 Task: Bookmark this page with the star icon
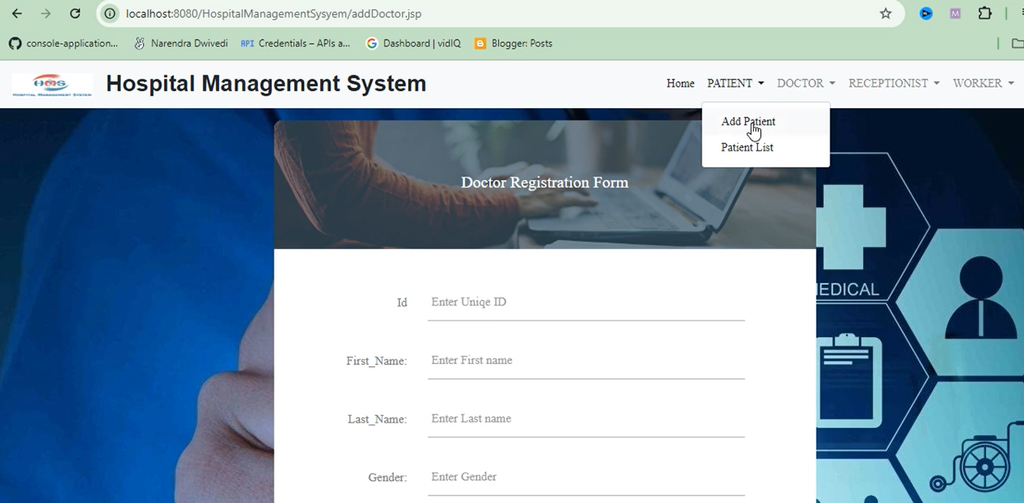click(x=886, y=13)
